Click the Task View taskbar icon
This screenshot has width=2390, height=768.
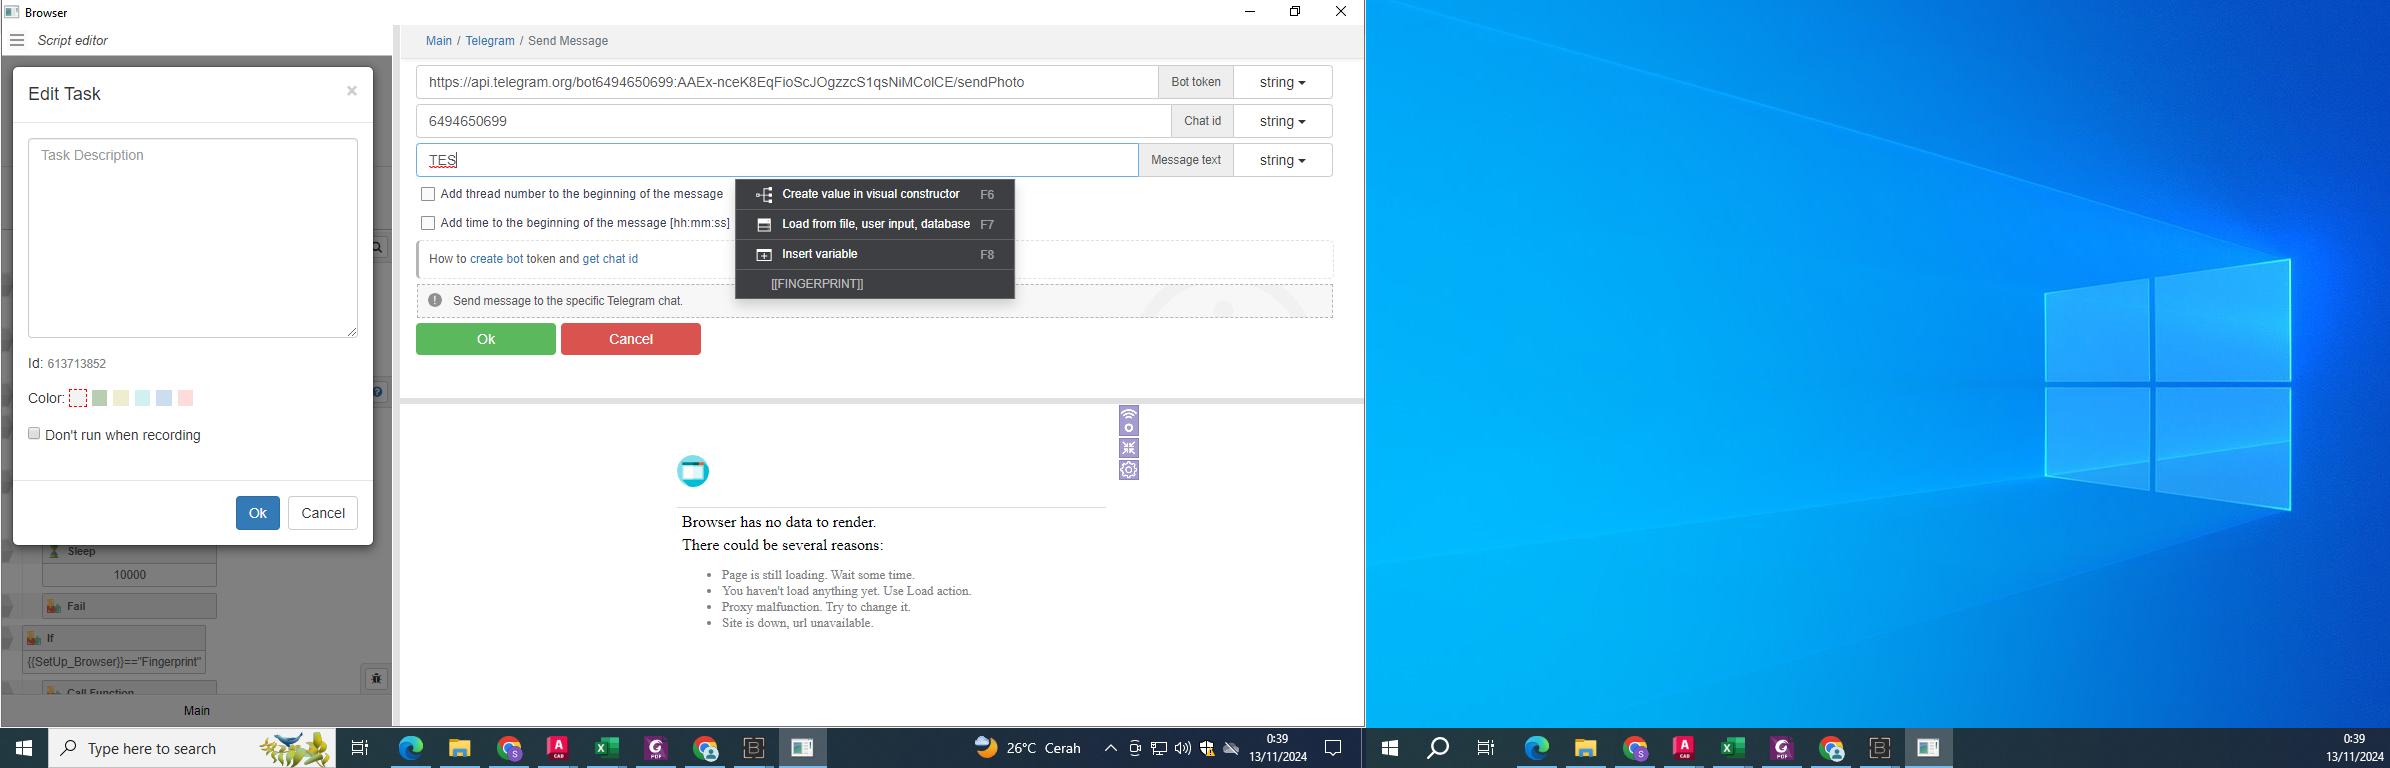tap(360, 748)
